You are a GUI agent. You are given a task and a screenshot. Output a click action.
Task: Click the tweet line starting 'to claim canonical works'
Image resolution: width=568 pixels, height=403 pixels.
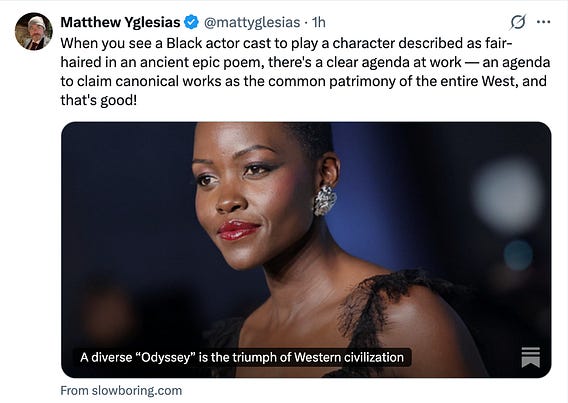(304, 81)
